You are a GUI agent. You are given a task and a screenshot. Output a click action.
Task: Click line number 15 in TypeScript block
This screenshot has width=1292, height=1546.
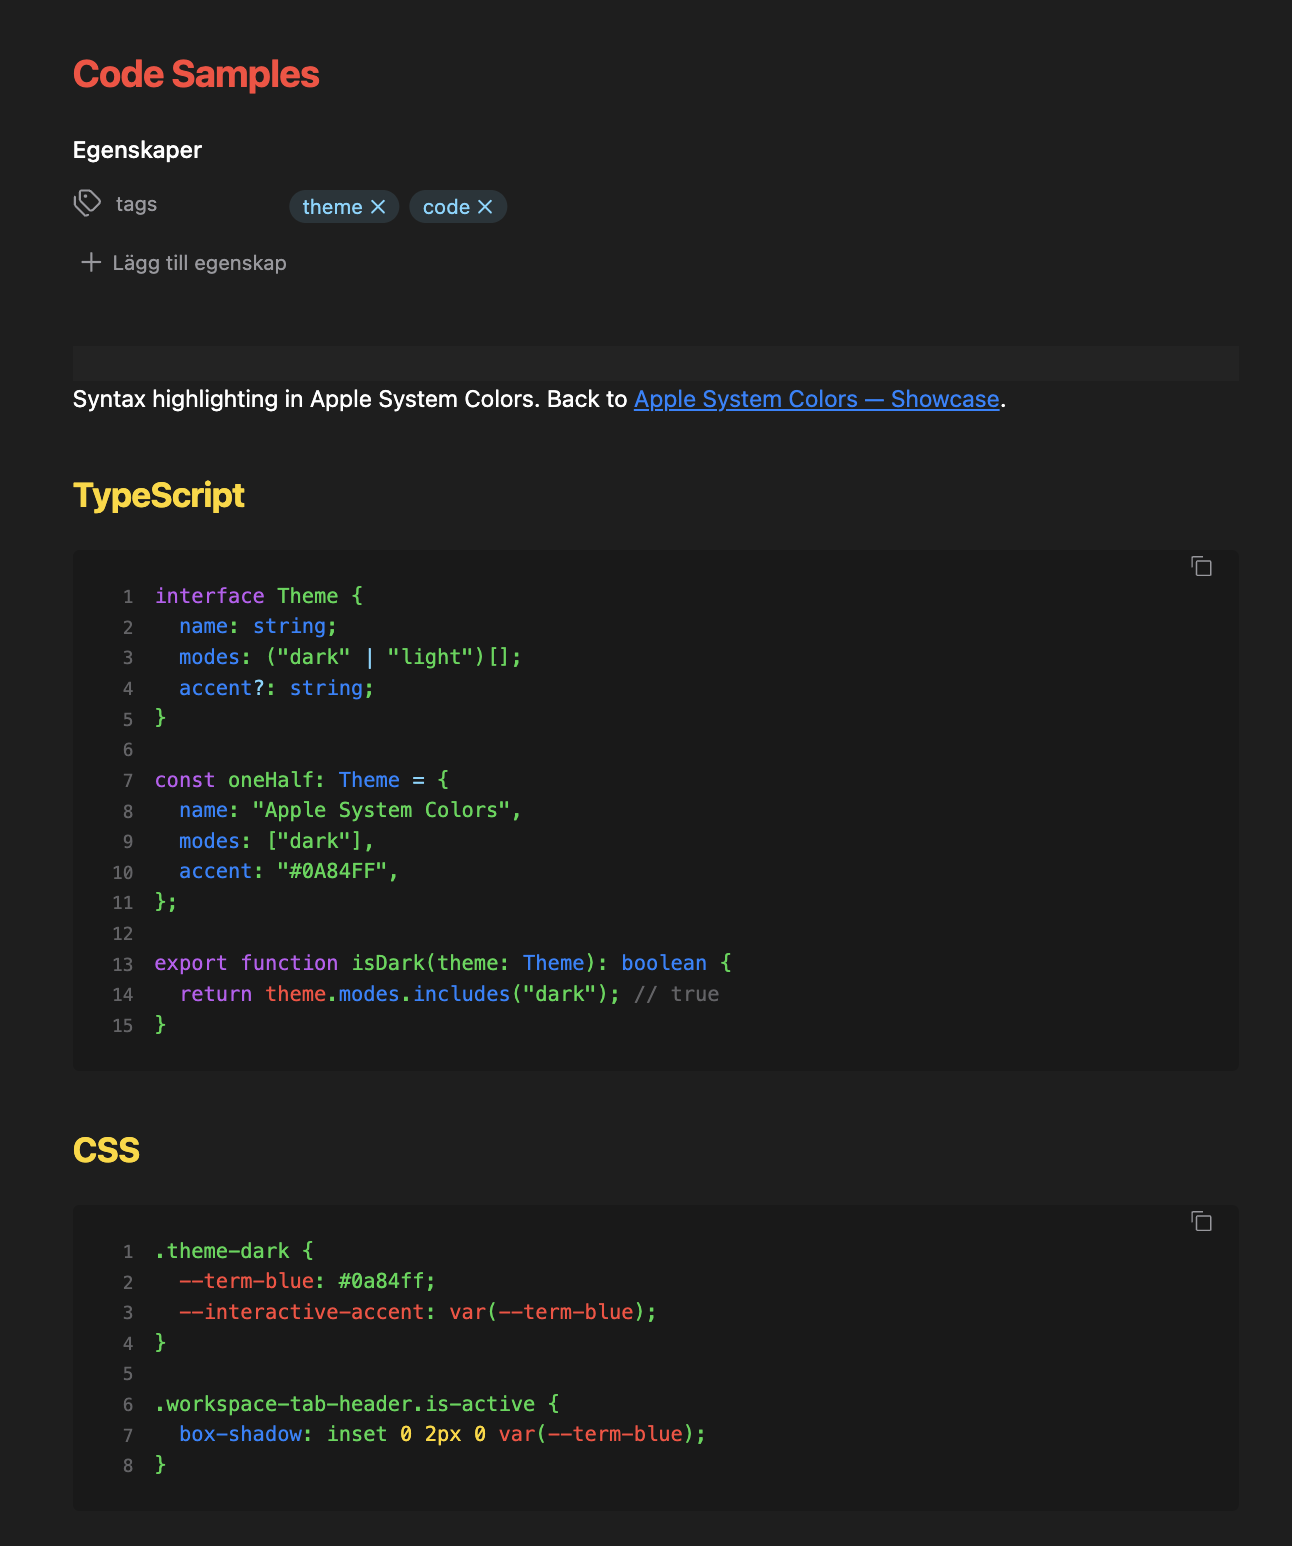[x=123, y=1026]
